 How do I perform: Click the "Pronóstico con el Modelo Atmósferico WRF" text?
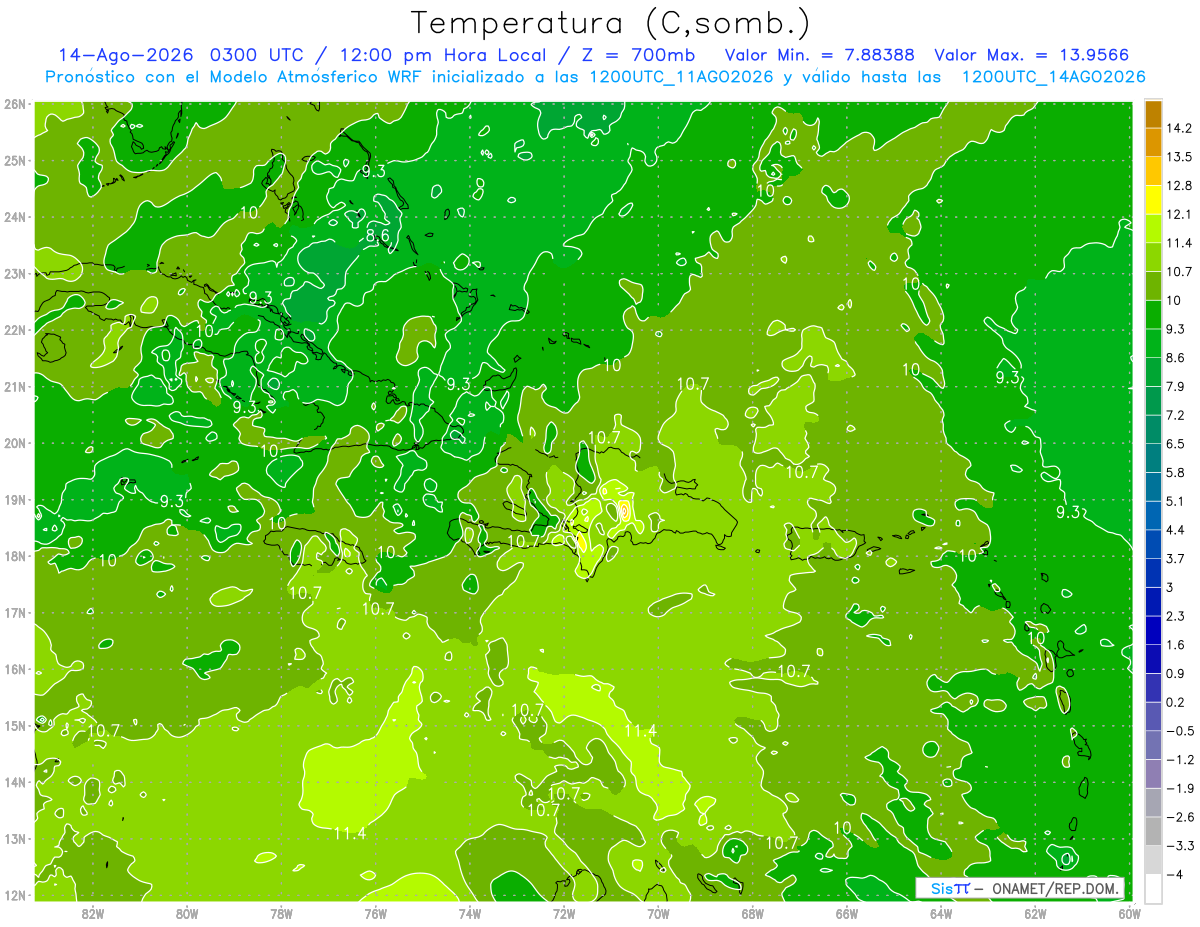232,77
